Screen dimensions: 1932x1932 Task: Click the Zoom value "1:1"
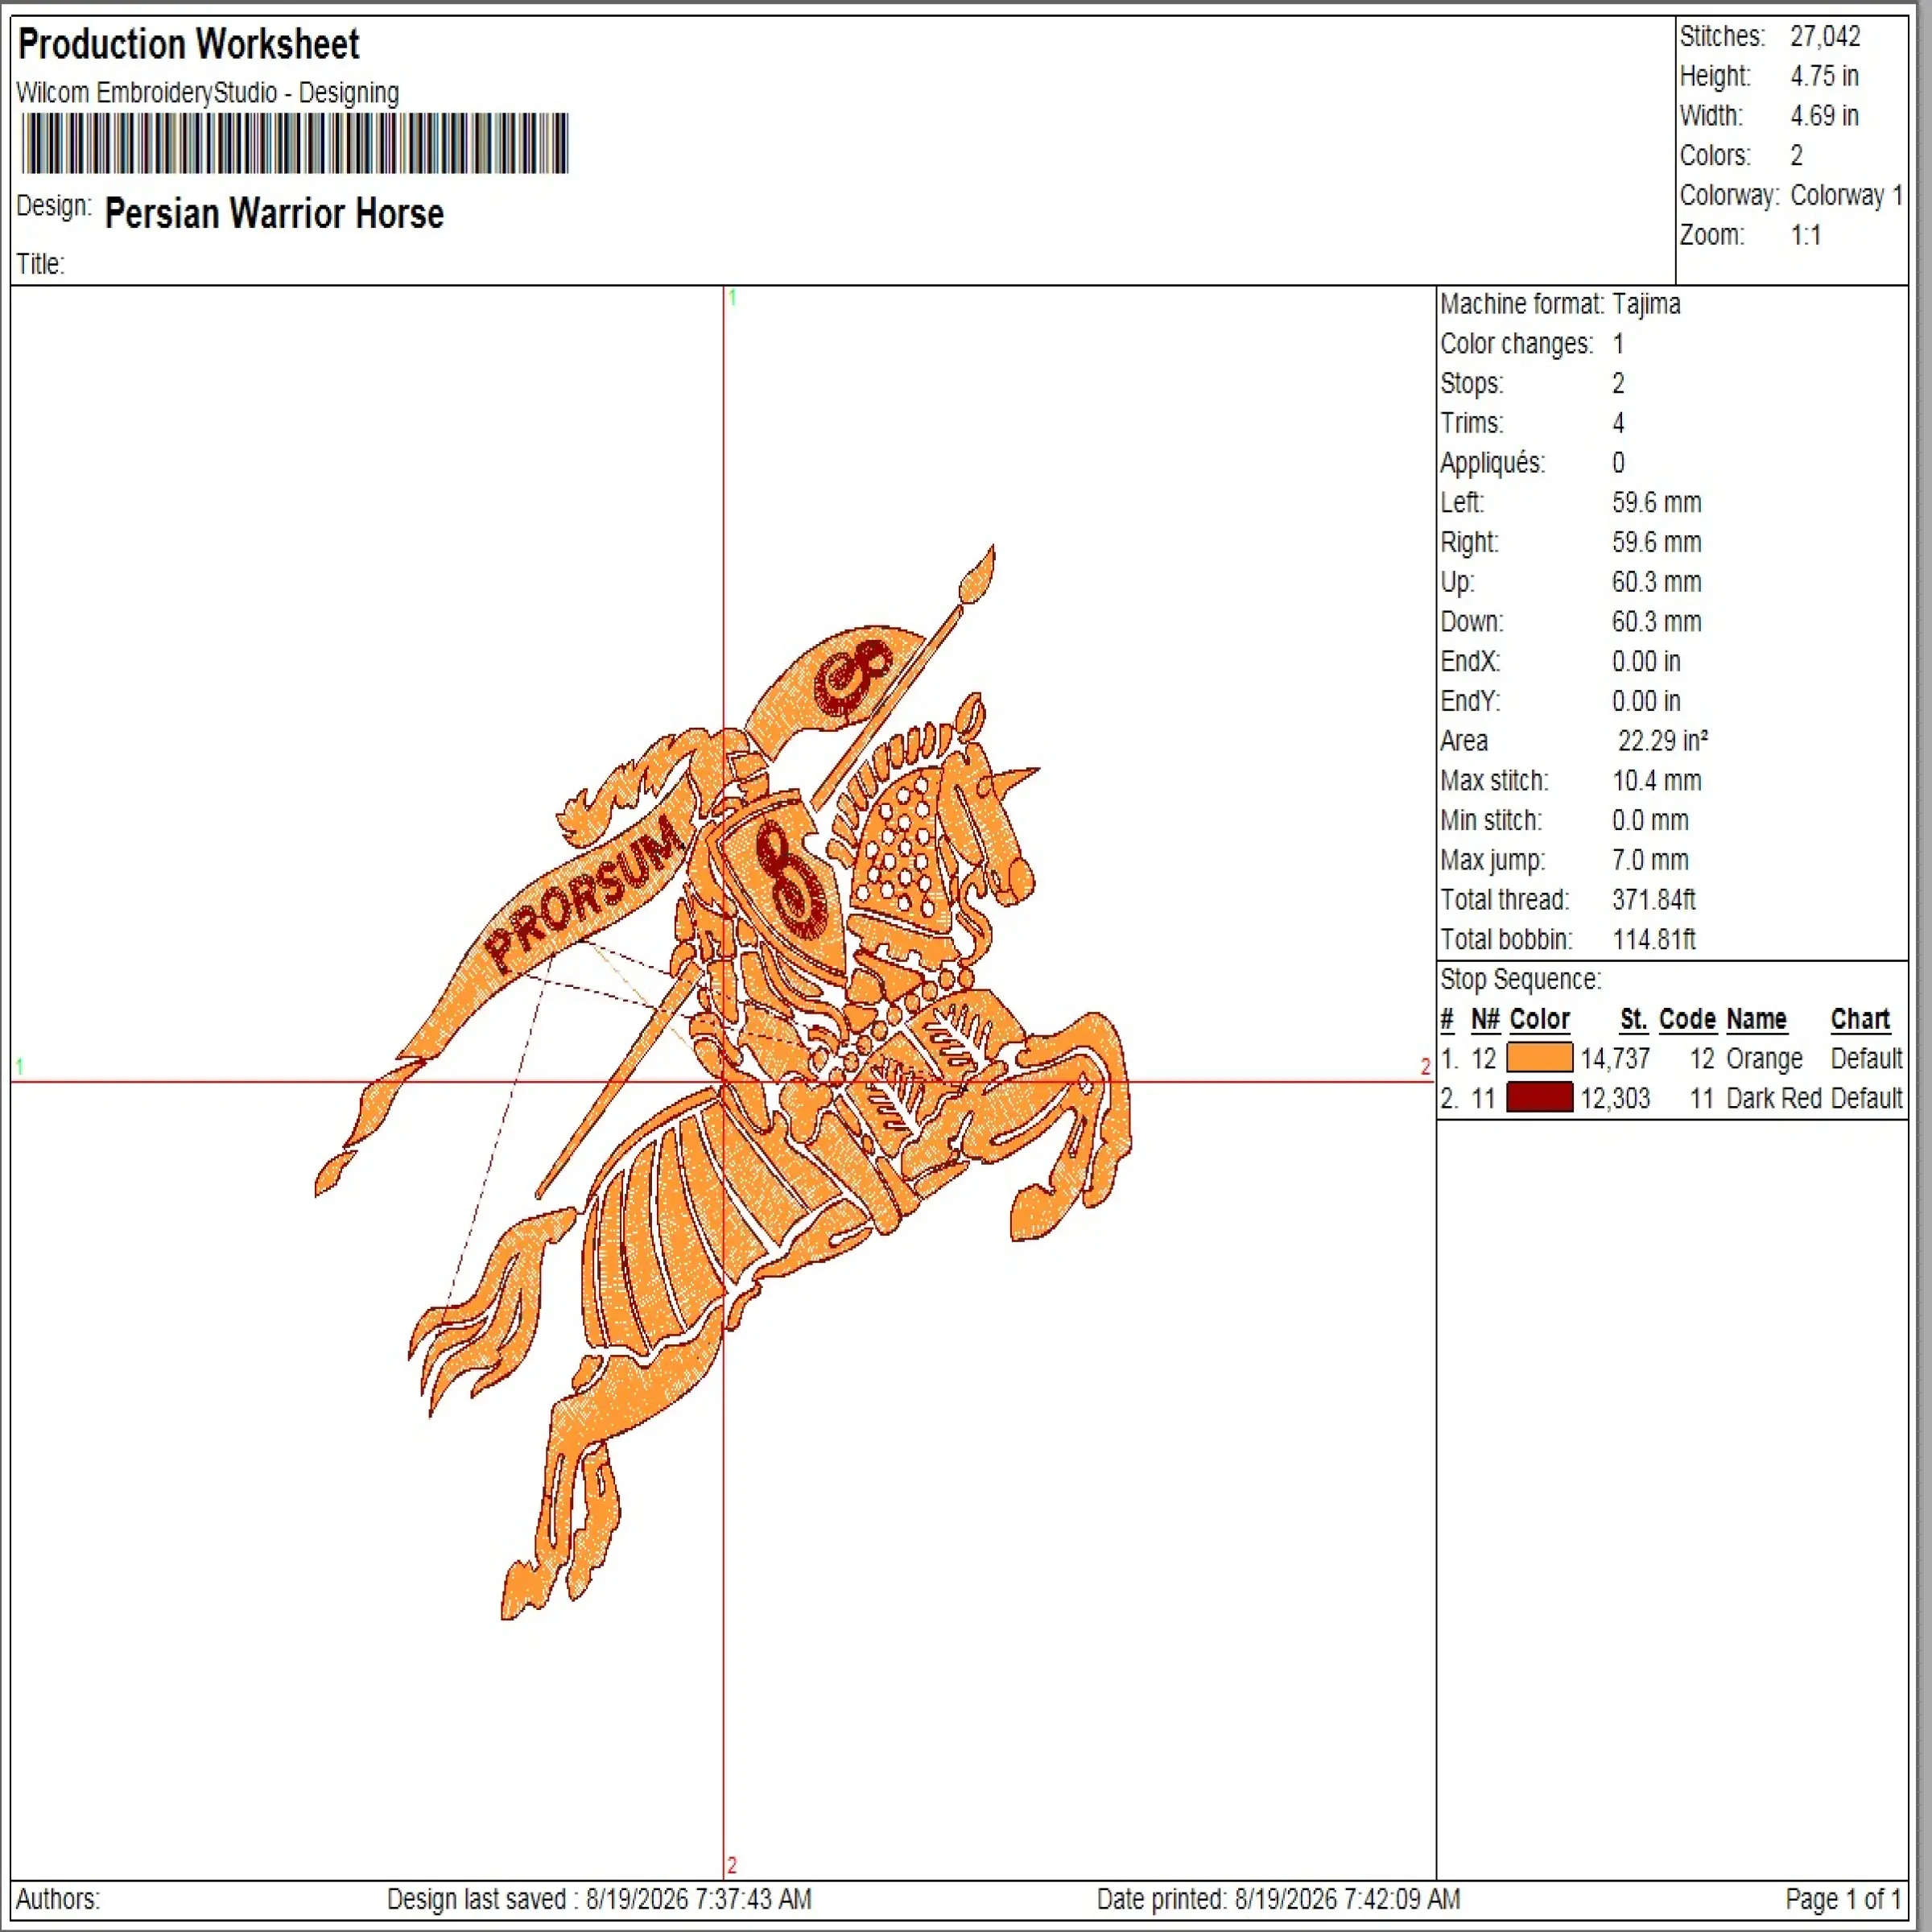click(x=1805, y=236)
